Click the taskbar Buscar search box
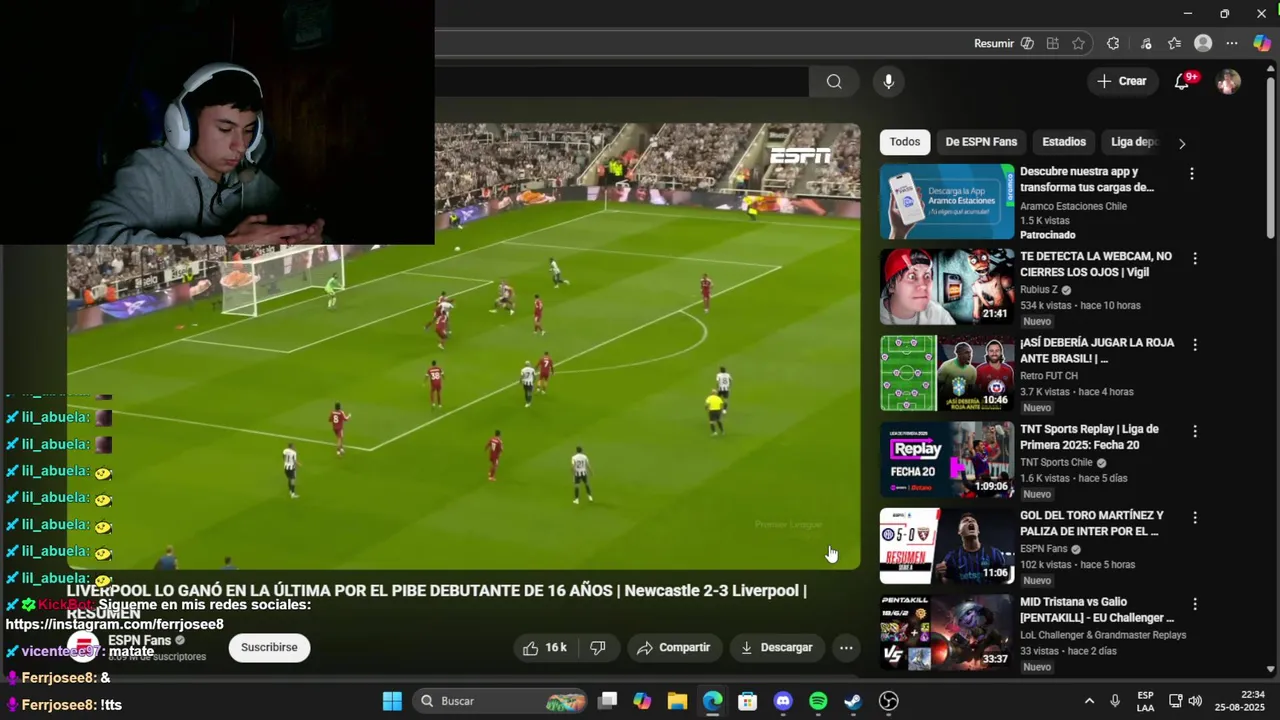The width and height of the screenshot is (1280, 720). pyautogui.click(x=503, y=701)
